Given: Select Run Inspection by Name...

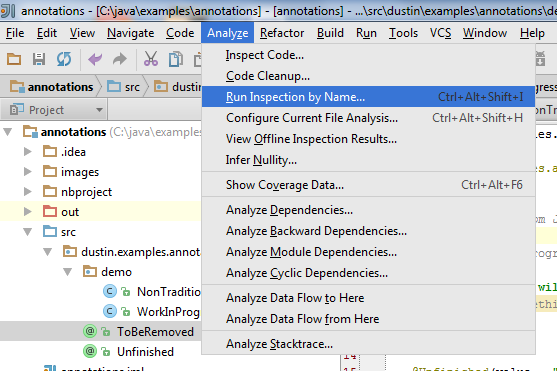Looking at the screenshot, I should [x=368, y=97].
